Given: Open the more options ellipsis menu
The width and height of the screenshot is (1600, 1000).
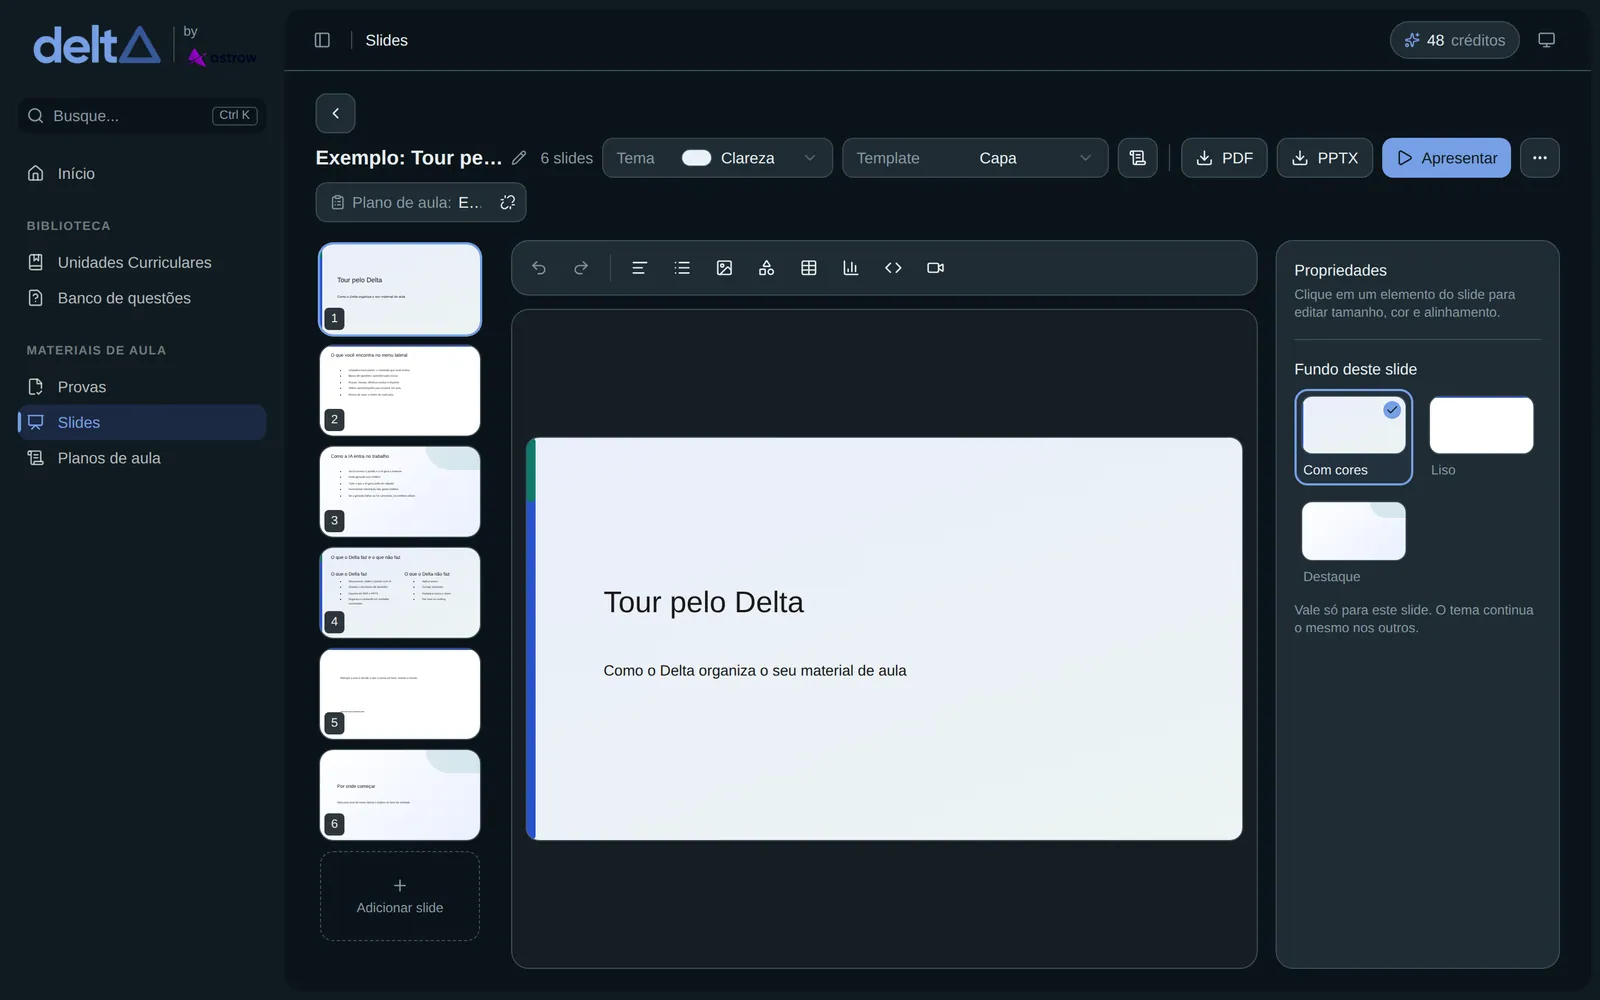Looking at the screenshot, I should (x=1540, y=158).
